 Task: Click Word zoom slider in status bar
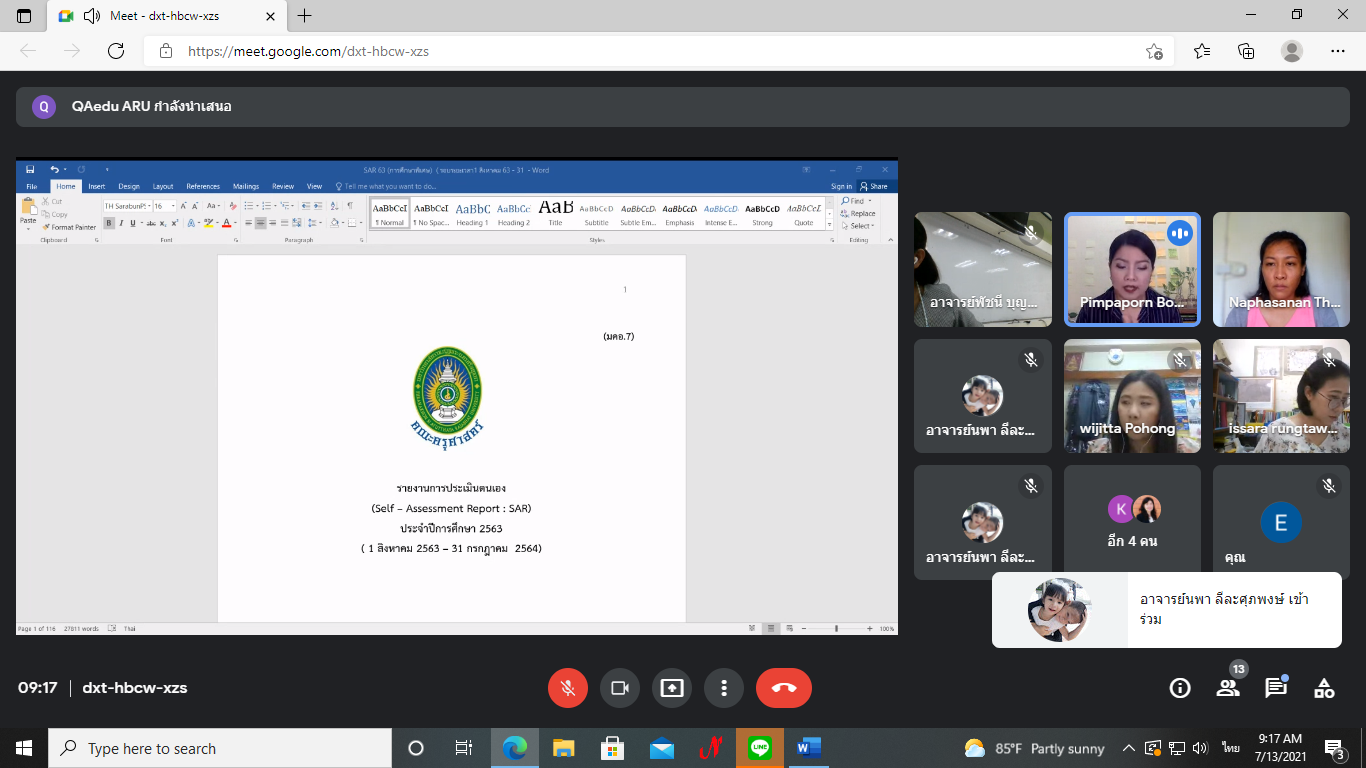pyautogui.click(x=836, y=629)
